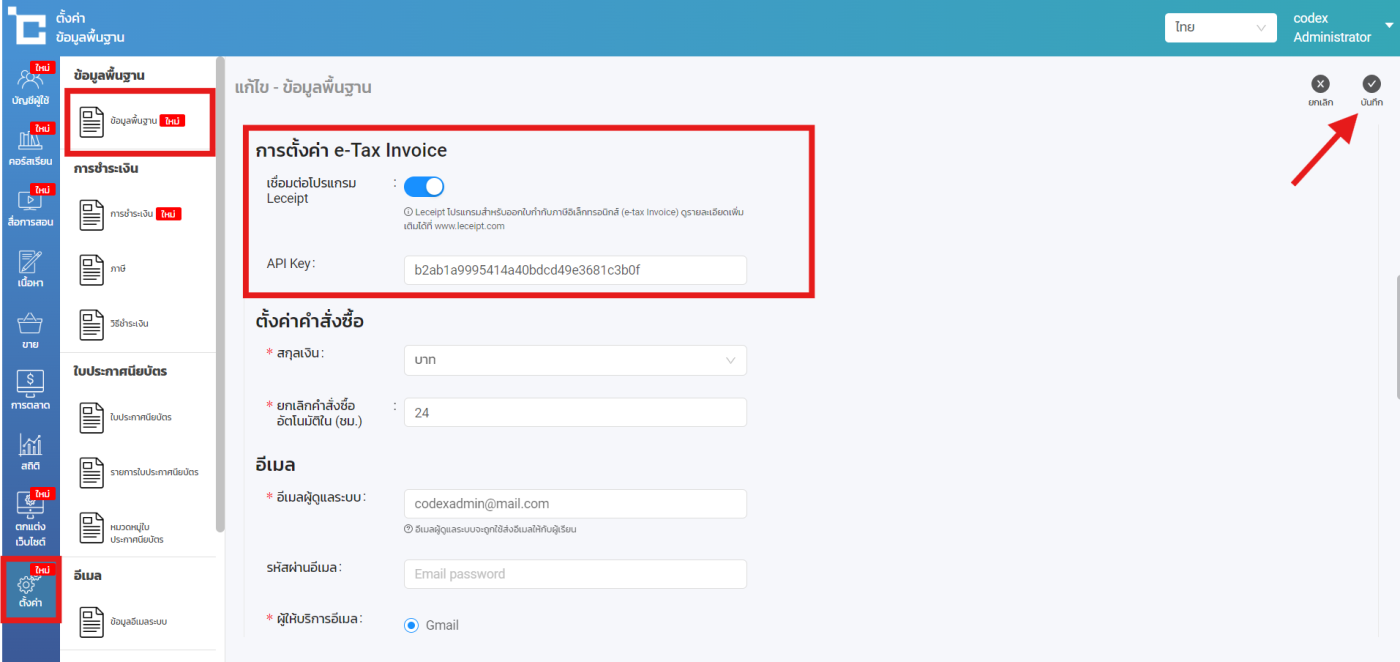The width and height of the screenshot is (1400, 662).
Task: Click the Email password input field
Action: coord(575,574)
